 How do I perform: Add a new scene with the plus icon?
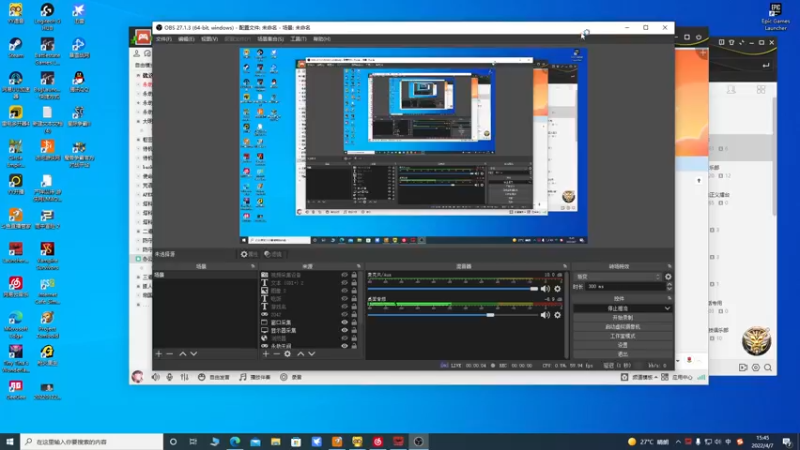(159, 354)
